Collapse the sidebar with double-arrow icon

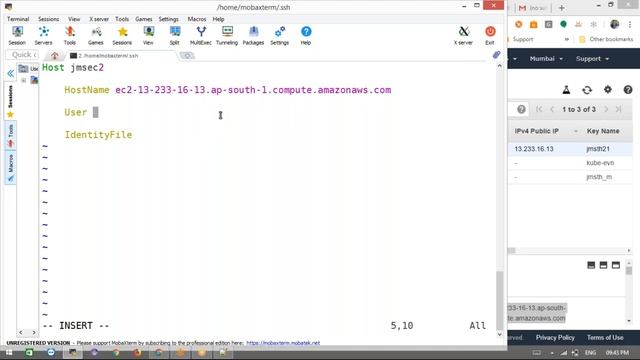click(11, 73)
